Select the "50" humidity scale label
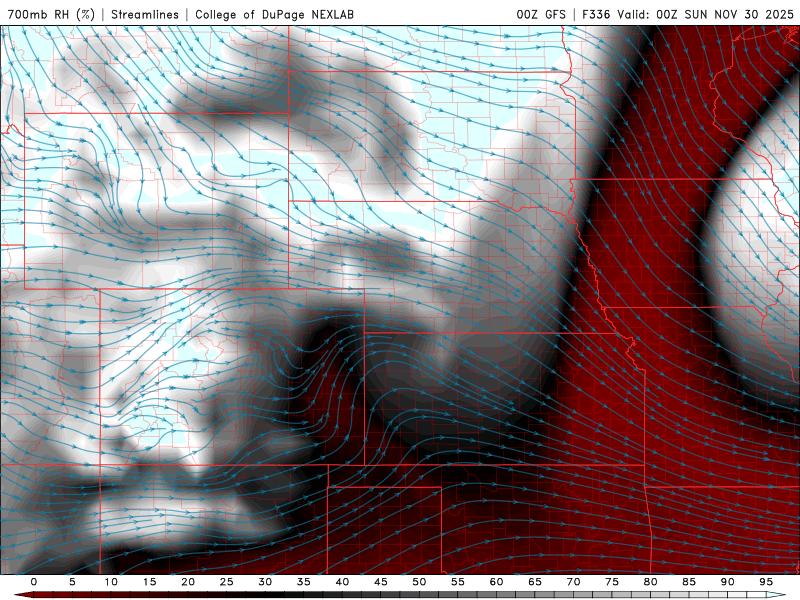This screenshot has width=800, height=600. 419,582
